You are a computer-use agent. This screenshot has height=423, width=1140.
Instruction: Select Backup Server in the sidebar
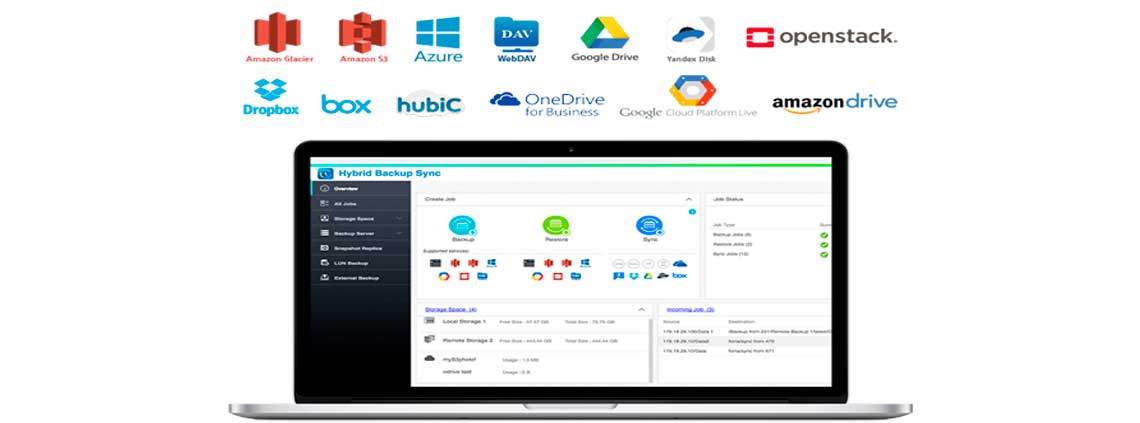point(361,233)
